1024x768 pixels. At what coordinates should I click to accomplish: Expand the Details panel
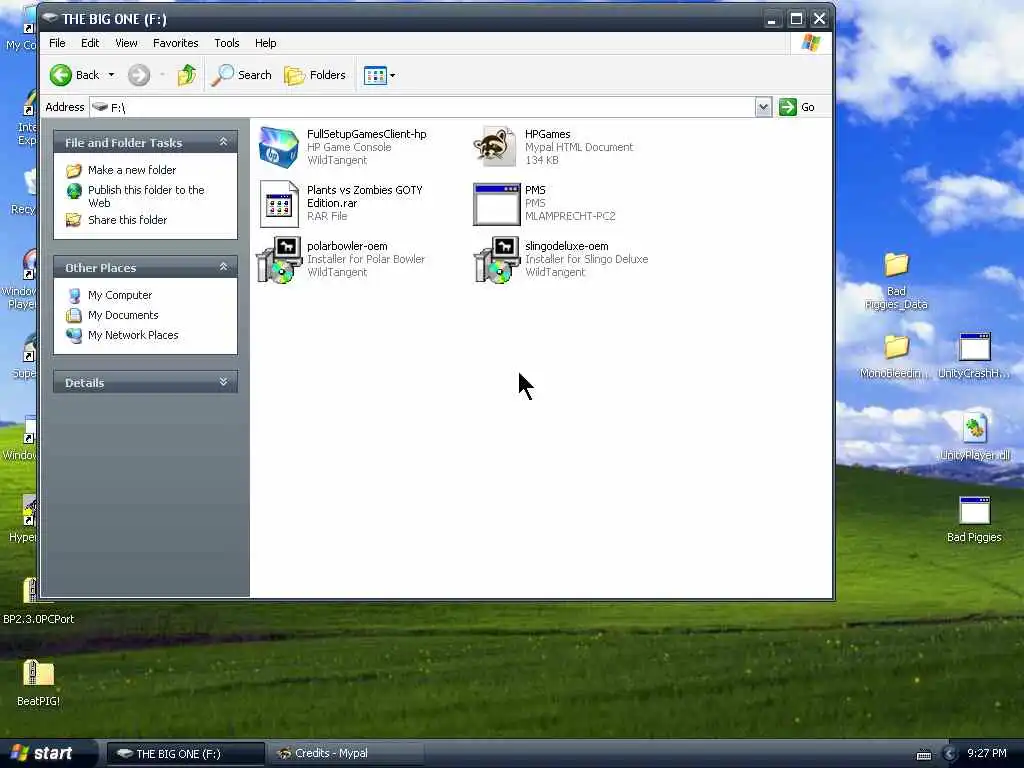pyautogui.click(x=223, y=382)
